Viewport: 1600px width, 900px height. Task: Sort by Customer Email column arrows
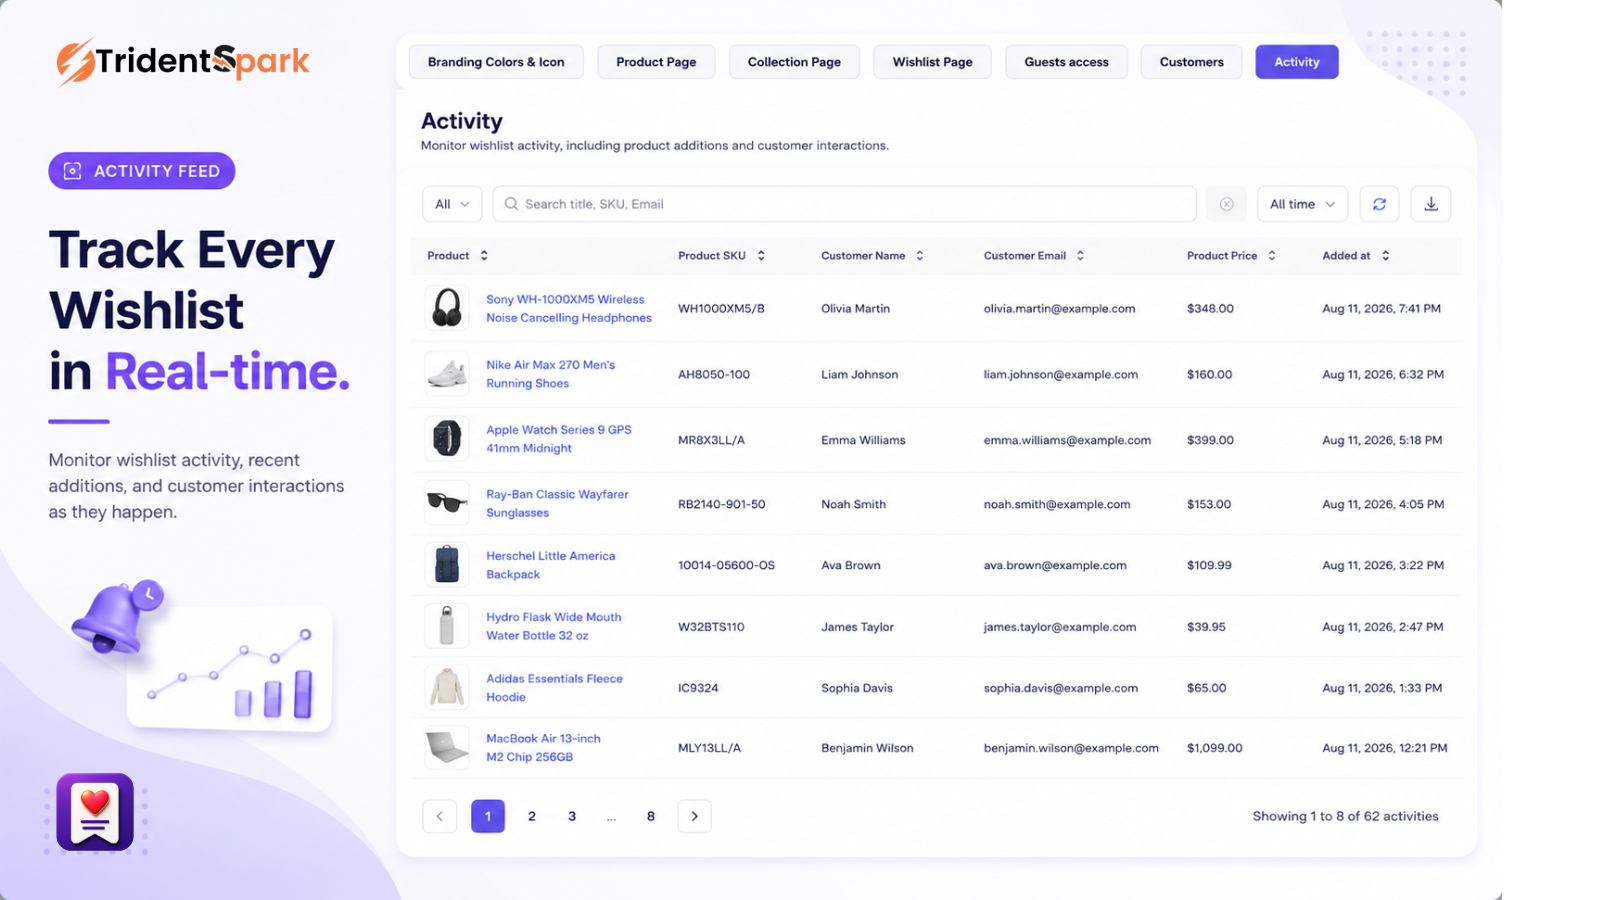coord(1081,256)
